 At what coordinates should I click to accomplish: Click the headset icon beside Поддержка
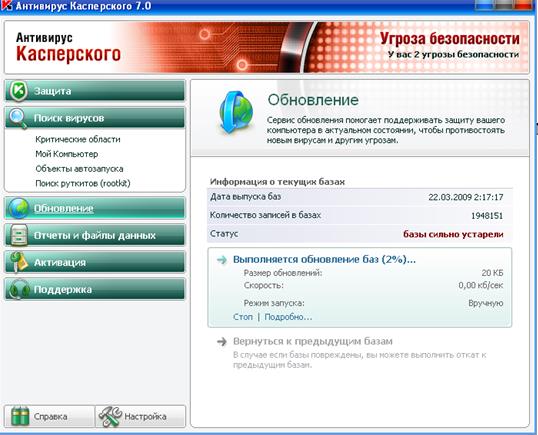point(19,289)
